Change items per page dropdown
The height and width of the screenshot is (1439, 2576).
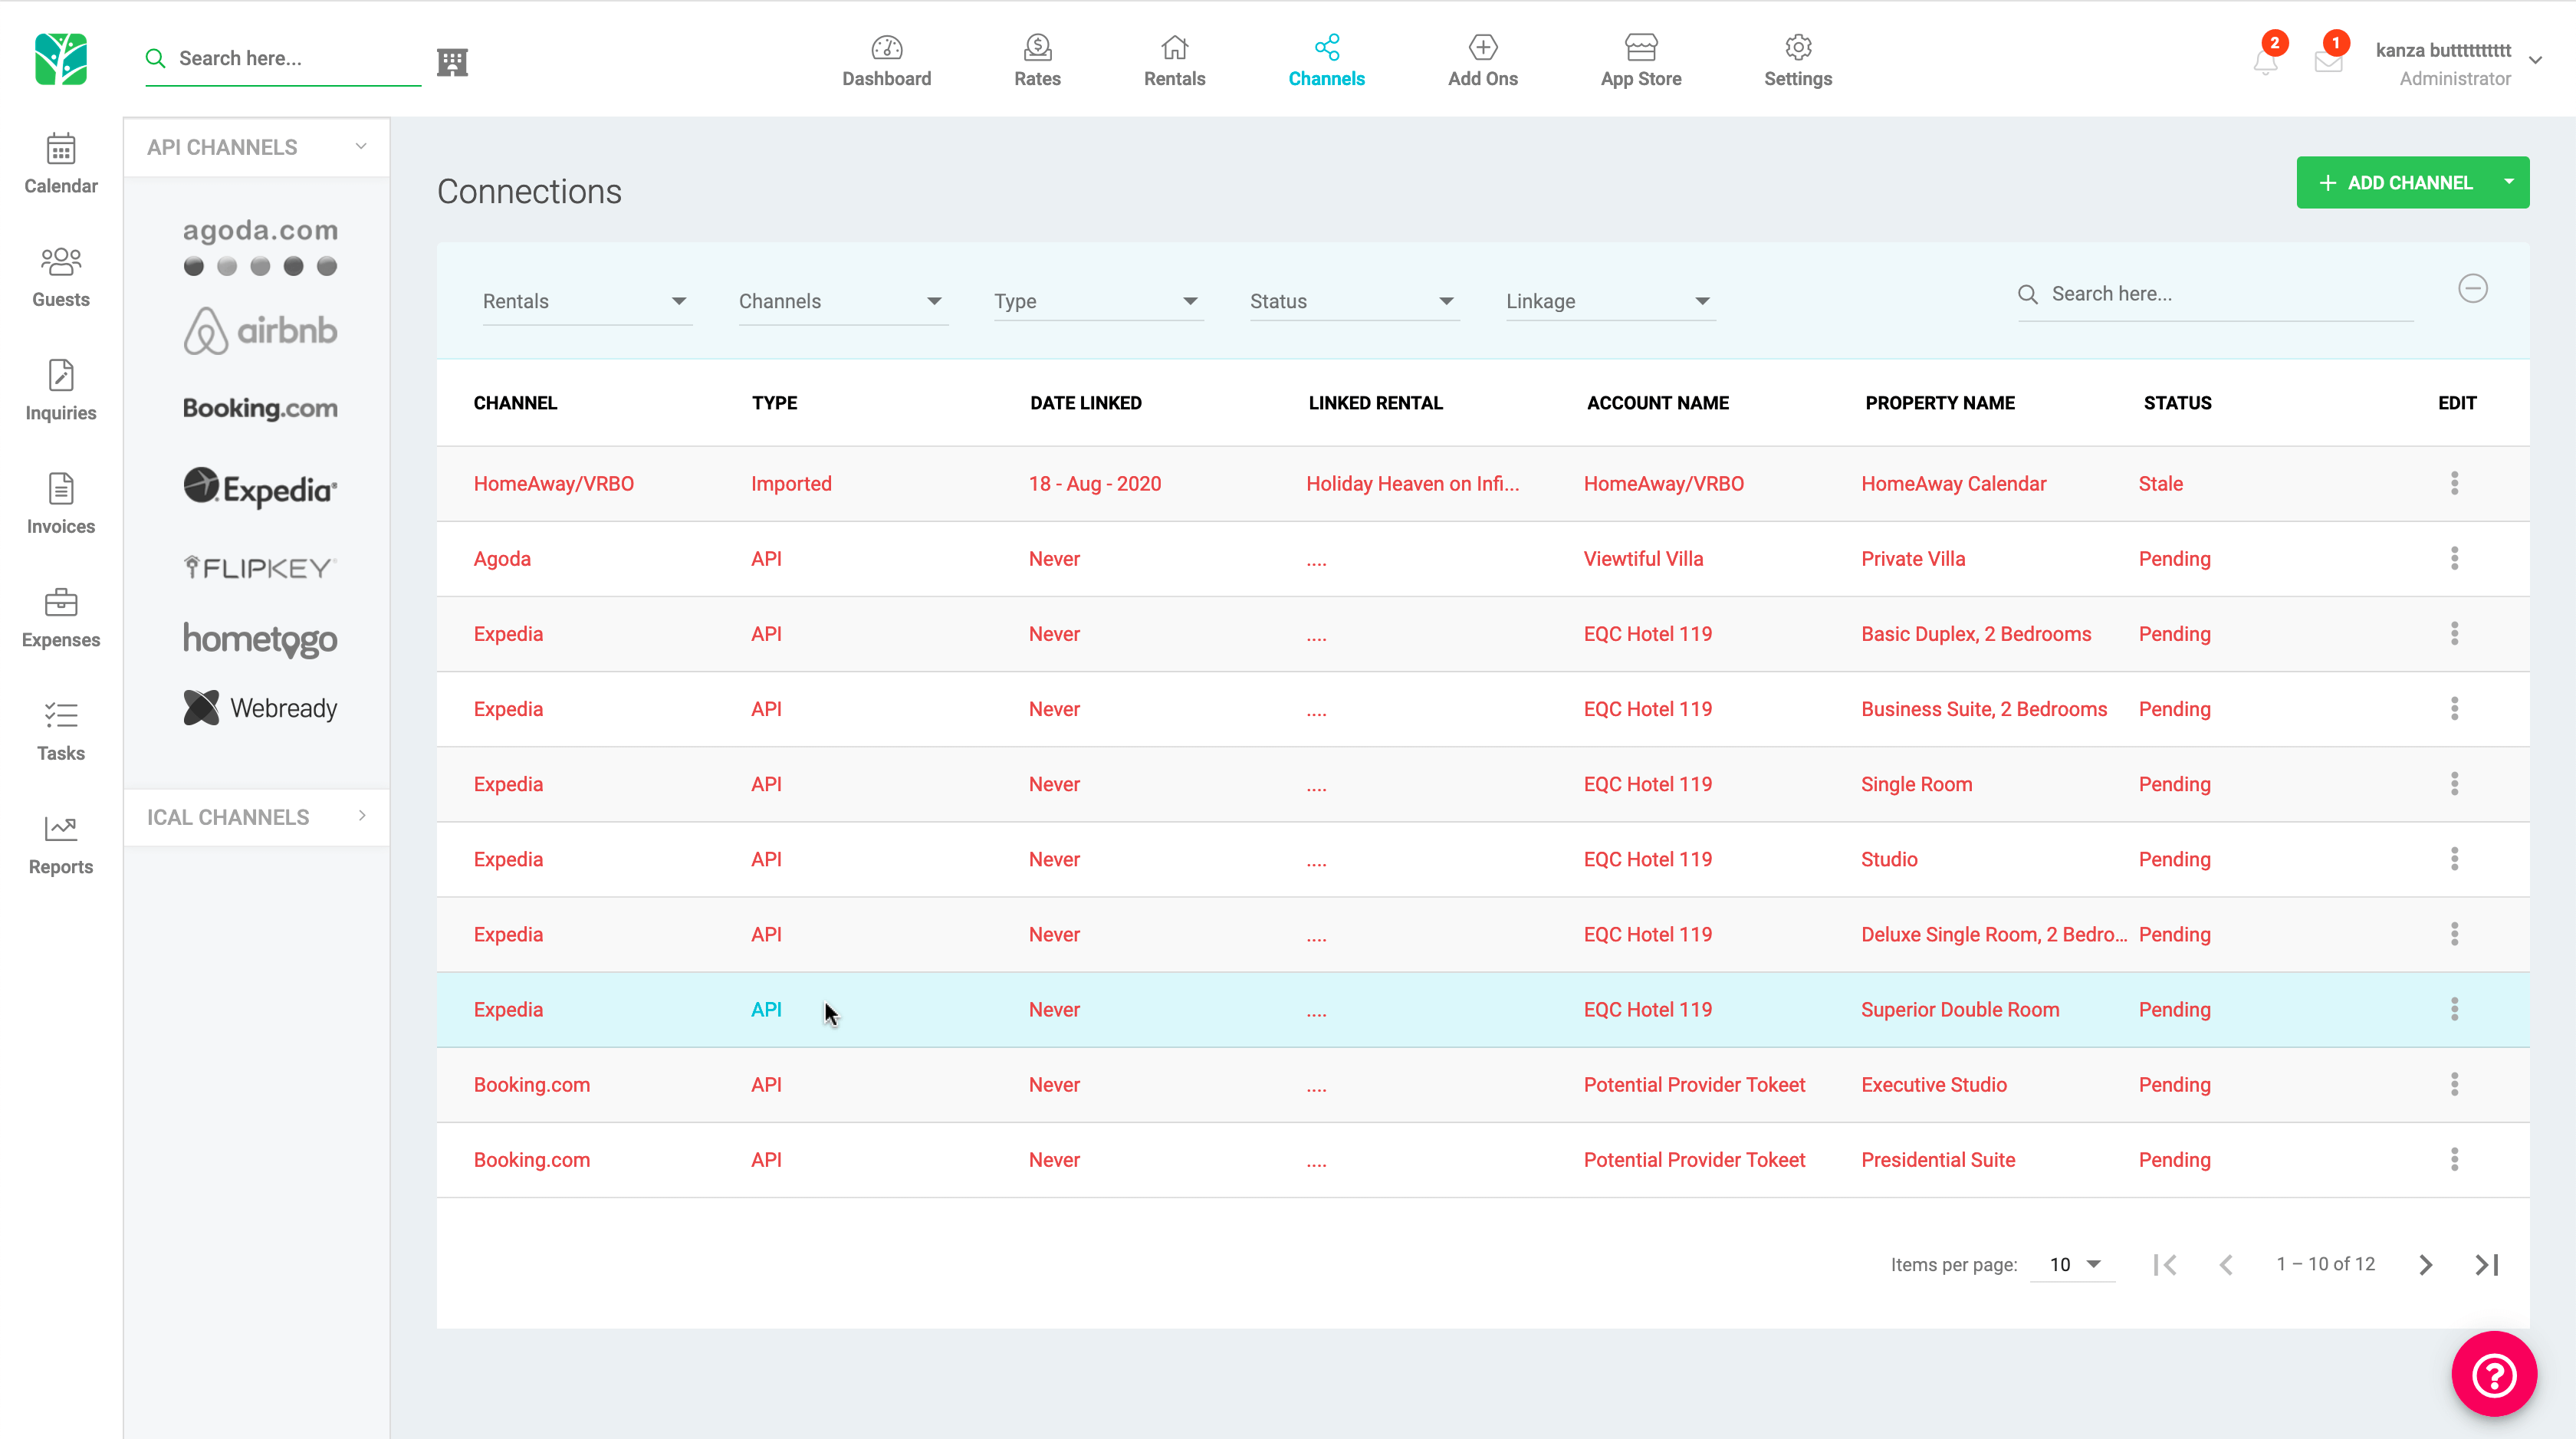pos(2073,1264)
